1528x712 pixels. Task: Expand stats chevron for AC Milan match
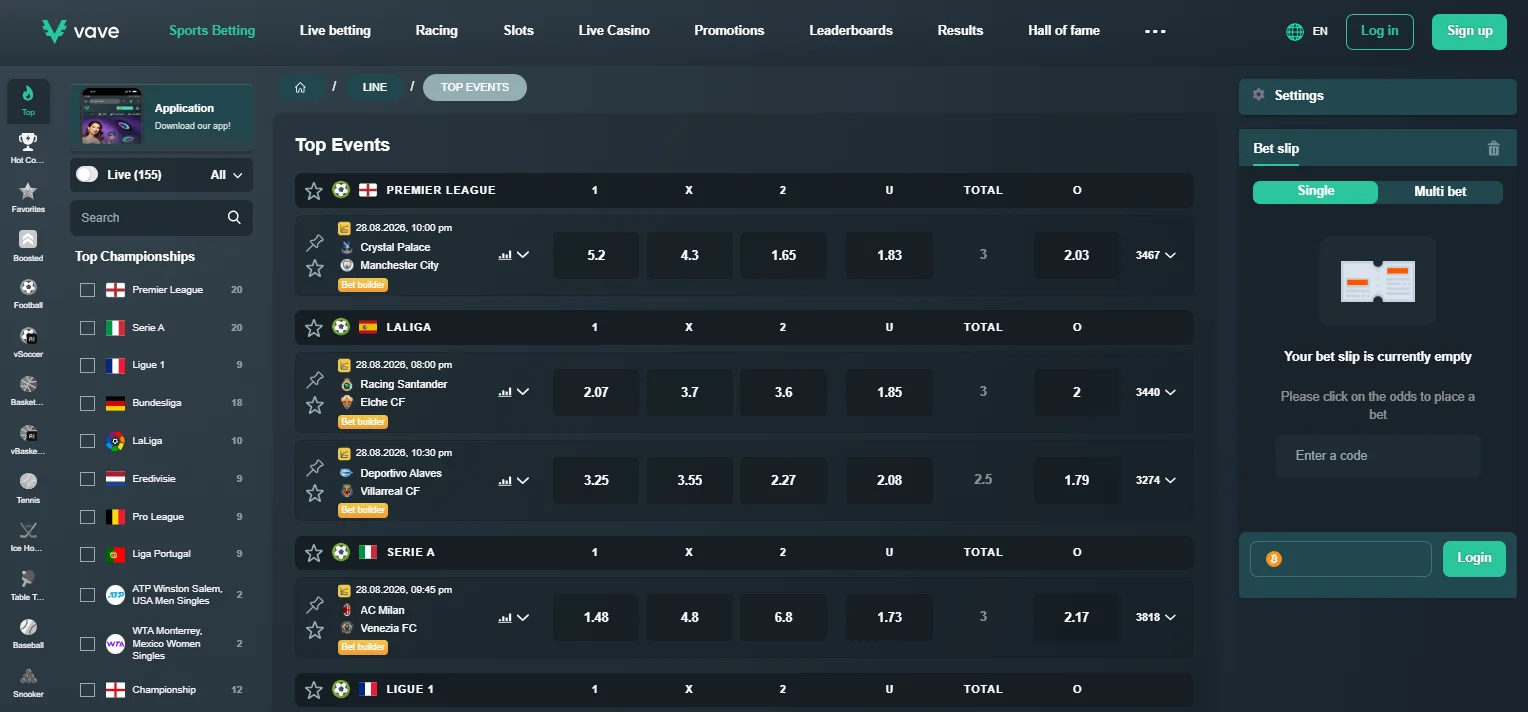[x=522, y=617]
